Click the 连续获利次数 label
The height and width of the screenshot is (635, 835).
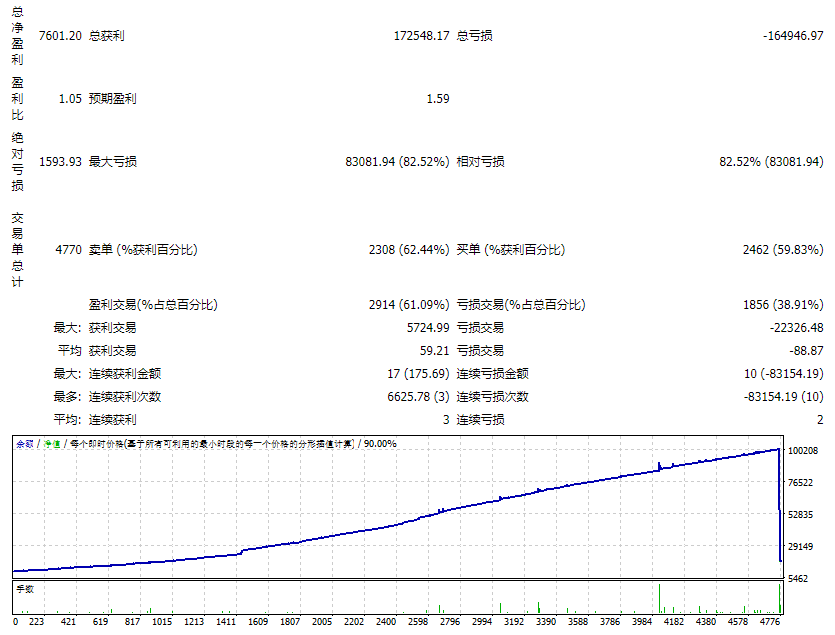tap(125, 397)
